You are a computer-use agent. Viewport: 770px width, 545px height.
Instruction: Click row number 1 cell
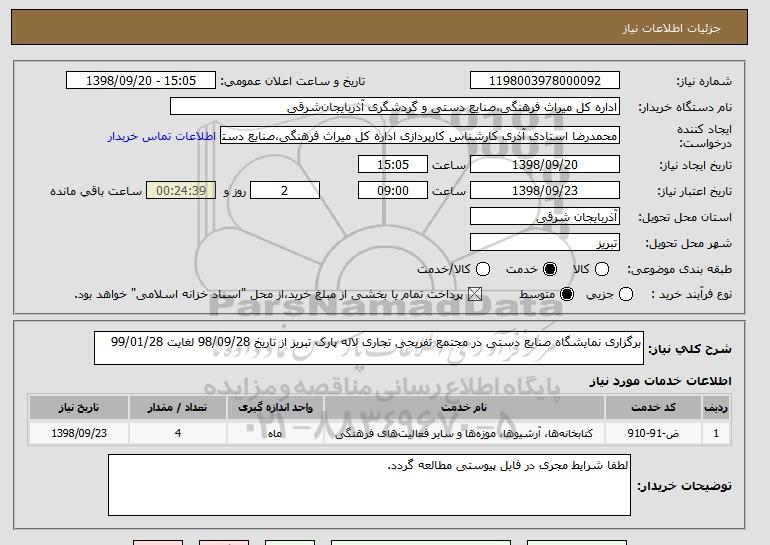[x=716, y=433]
